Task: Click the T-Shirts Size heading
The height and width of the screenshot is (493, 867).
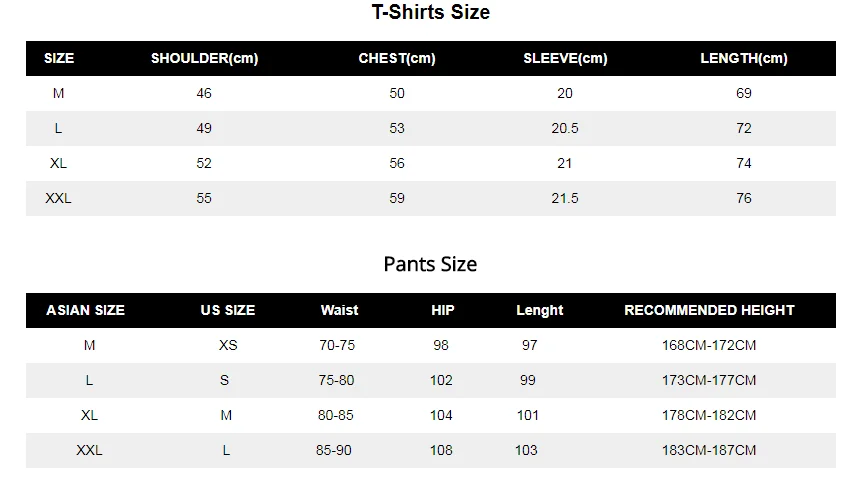Action: (431, 12)
